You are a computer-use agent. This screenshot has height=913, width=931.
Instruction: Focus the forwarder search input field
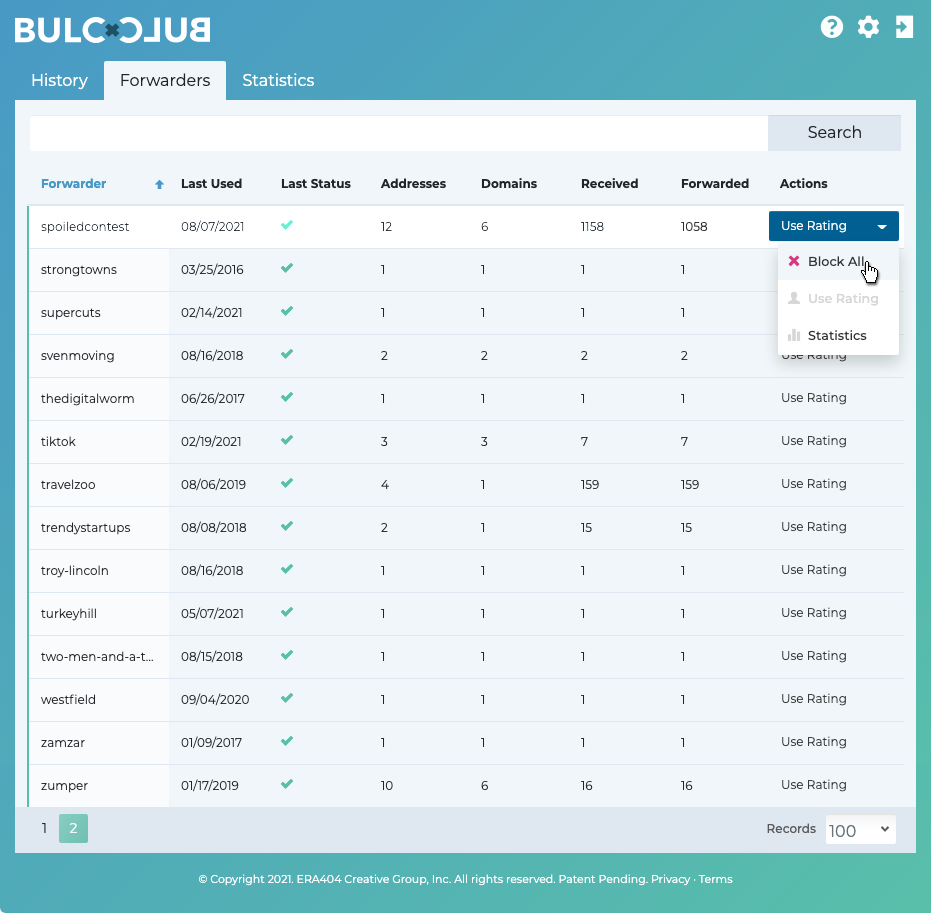click(x=399, y=132)
